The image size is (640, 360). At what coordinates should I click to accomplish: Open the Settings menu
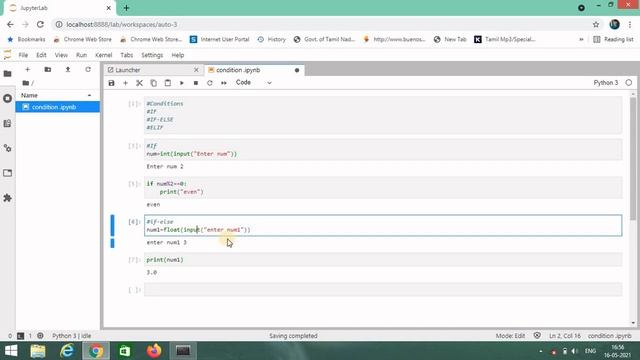click(x=152, y=55)
